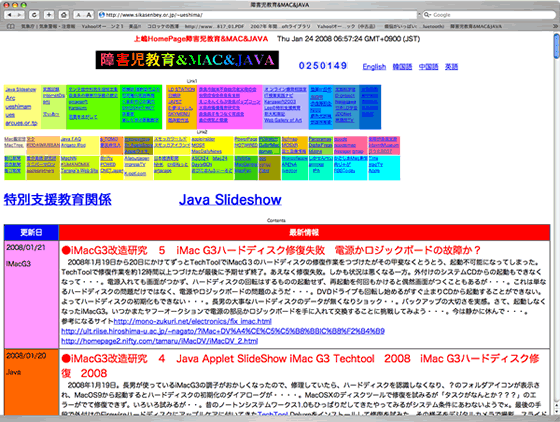Click the page date Thu Jan 24 2008 text
Image resolution: width=560 pixels, height=422 pixels.
(x=348, y=39)
